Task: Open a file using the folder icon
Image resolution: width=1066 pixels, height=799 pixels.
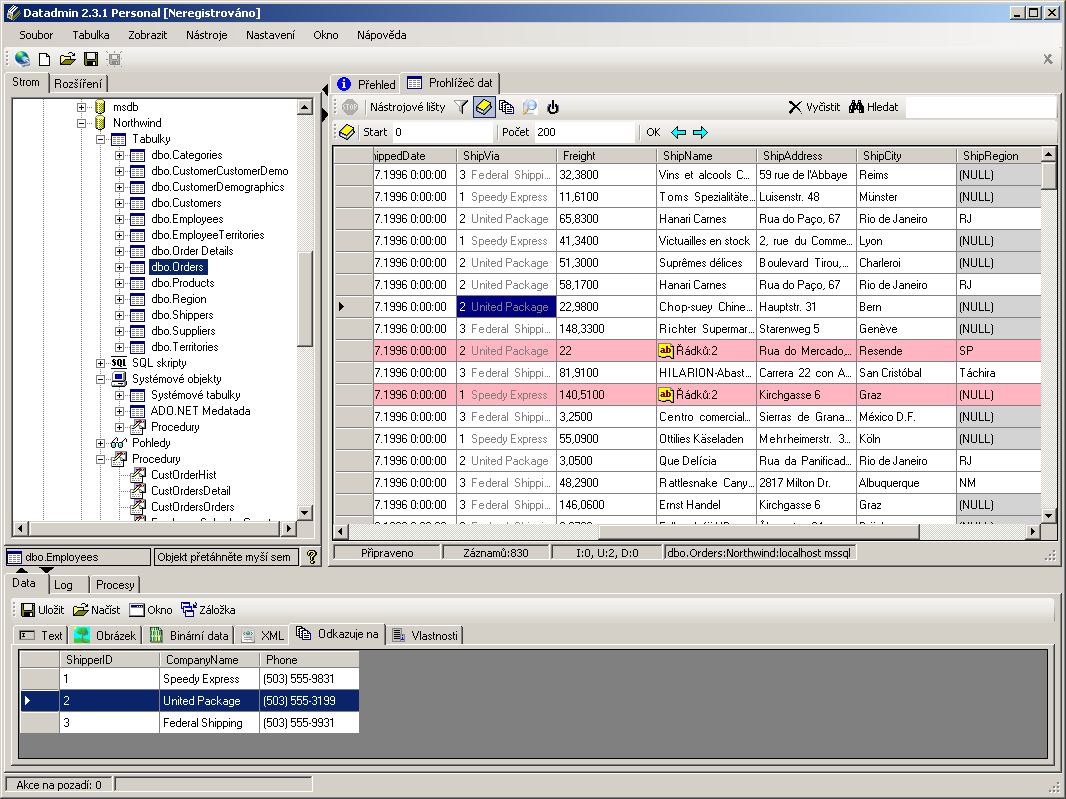Action: (x=67, y=59)
